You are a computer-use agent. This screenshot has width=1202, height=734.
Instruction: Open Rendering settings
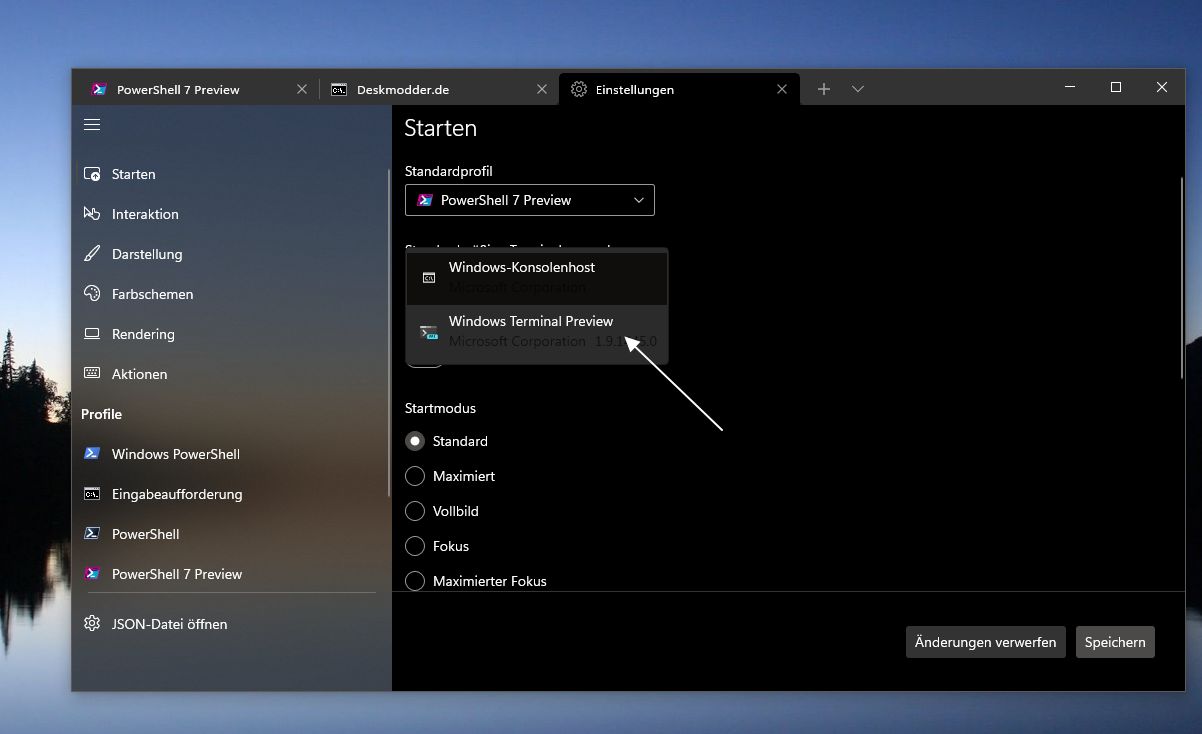[230, 334]
